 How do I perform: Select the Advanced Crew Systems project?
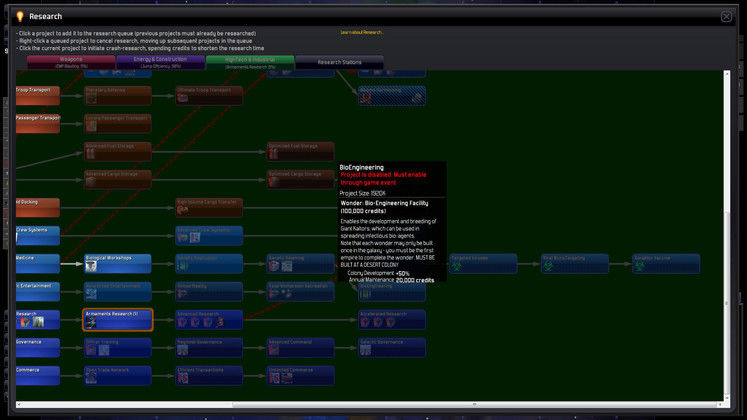point(209,236)
